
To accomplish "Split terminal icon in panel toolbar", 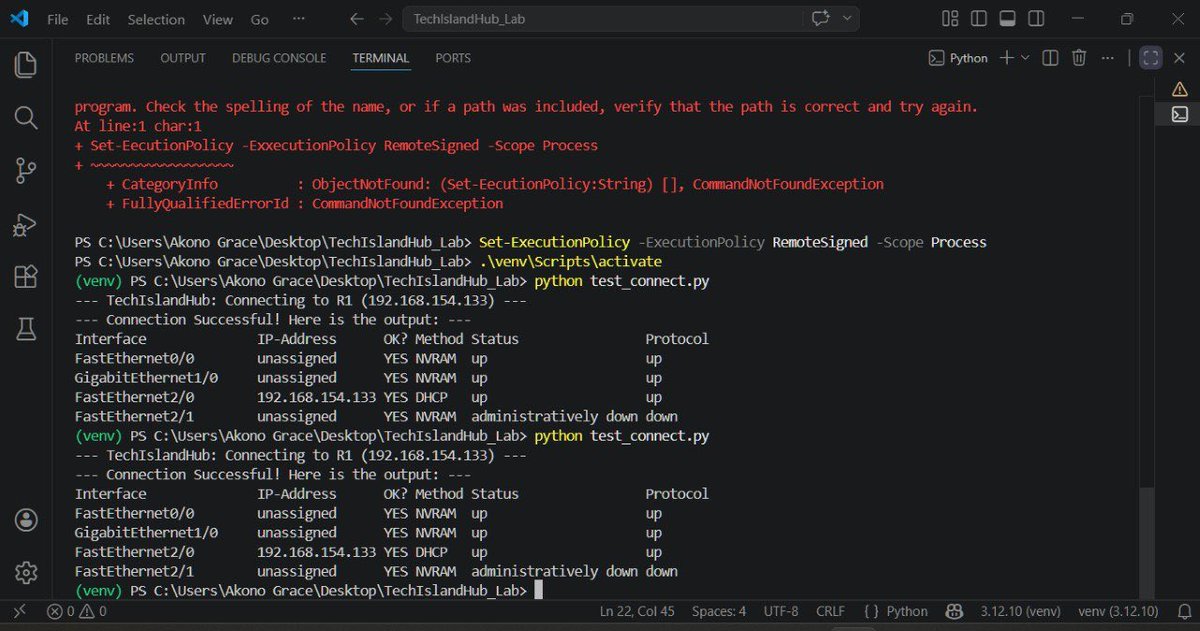I will coord(1050,58).
